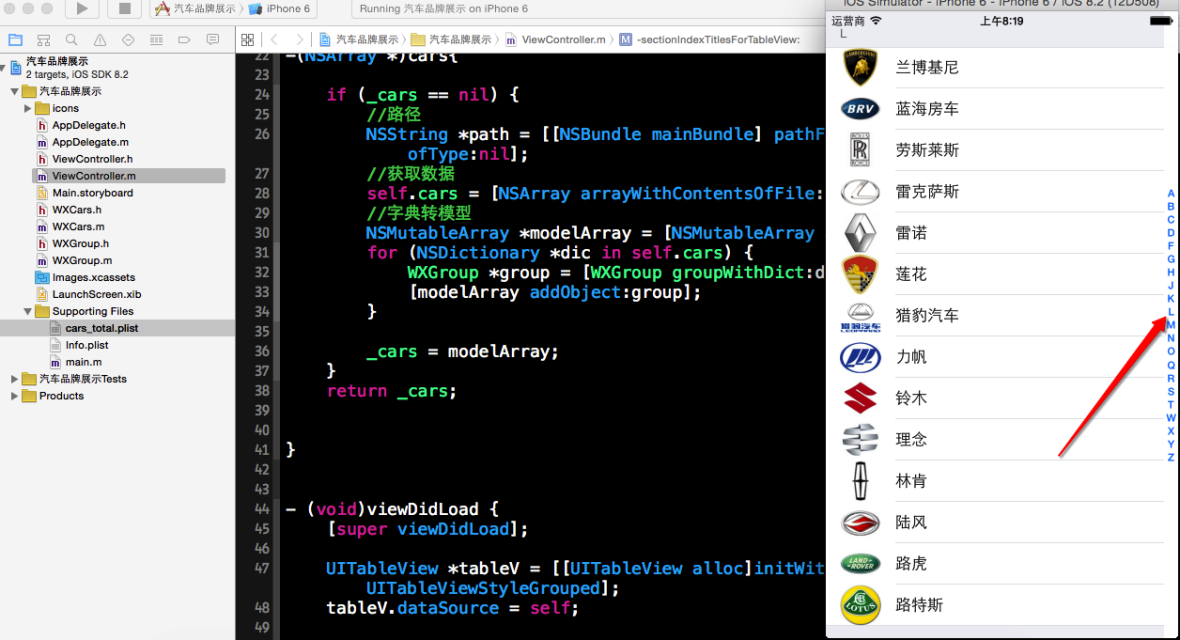The width and height of the screenshot is (1180, 640).
Task: Tap the BRV logo in the simulator list
Action: click(860, 109)
